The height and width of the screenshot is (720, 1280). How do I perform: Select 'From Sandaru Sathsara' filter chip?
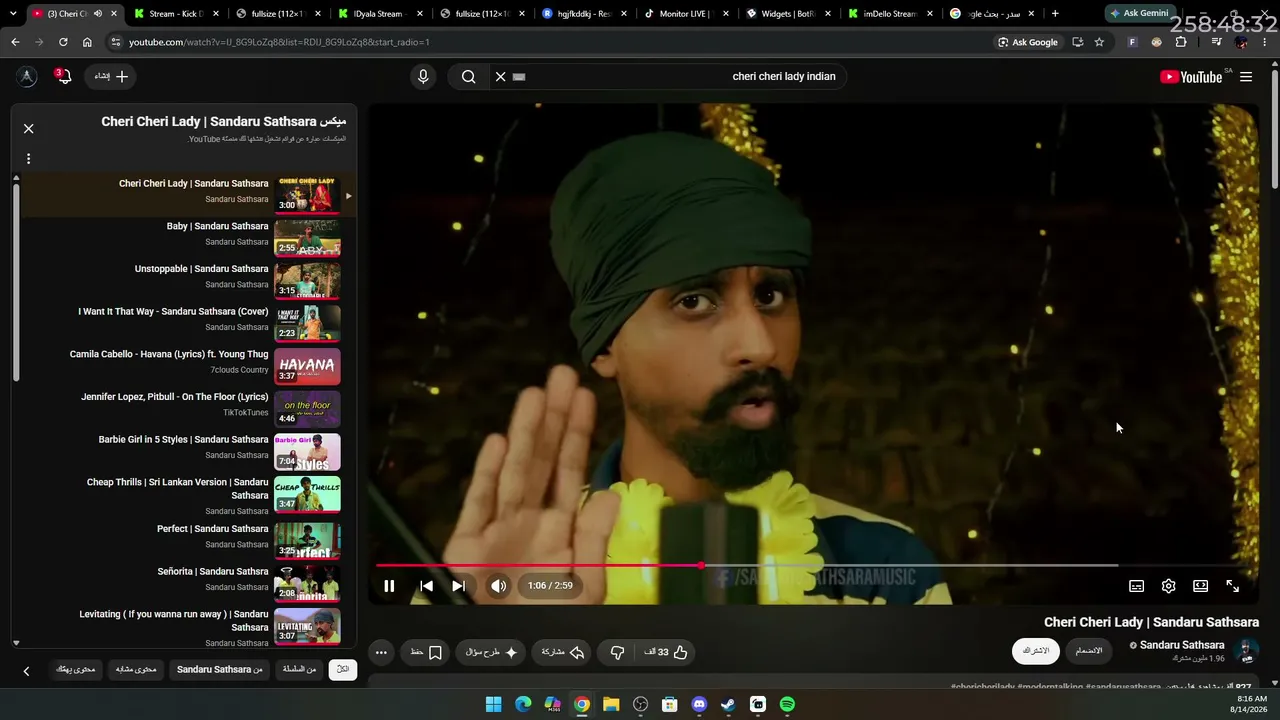220,669
